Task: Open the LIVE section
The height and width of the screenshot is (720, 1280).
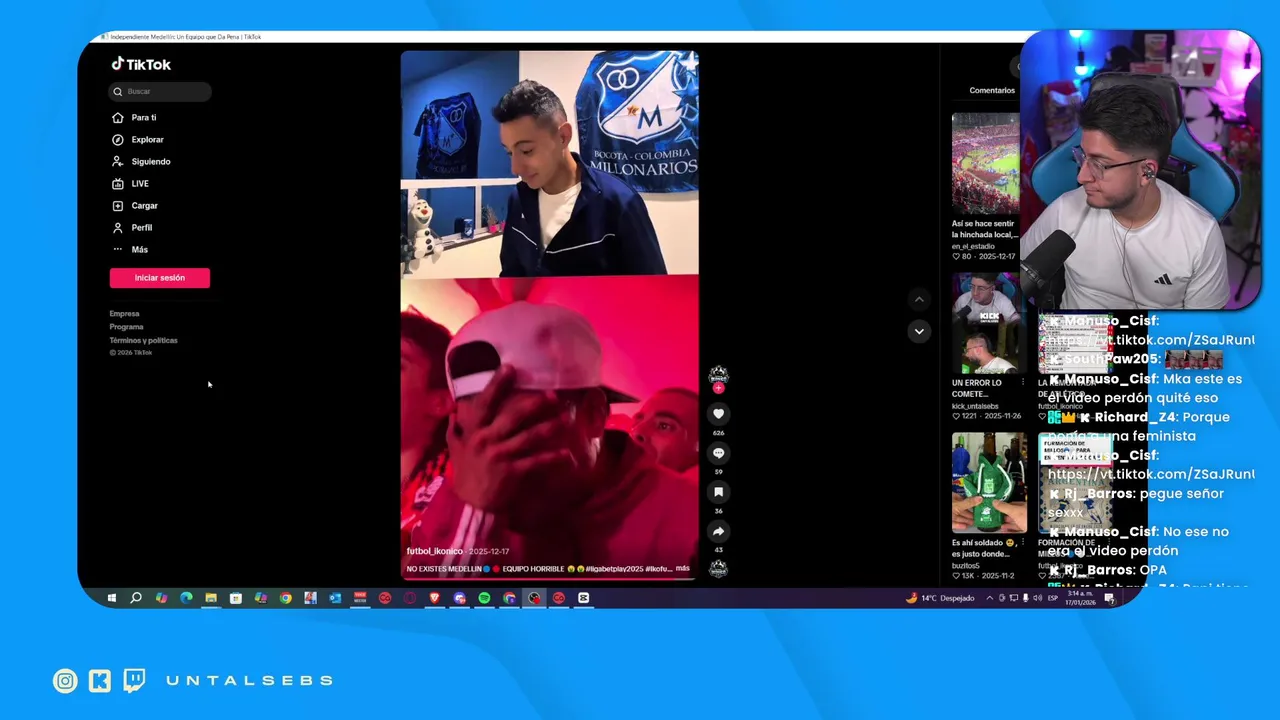Action: click(x=130, y=183)
